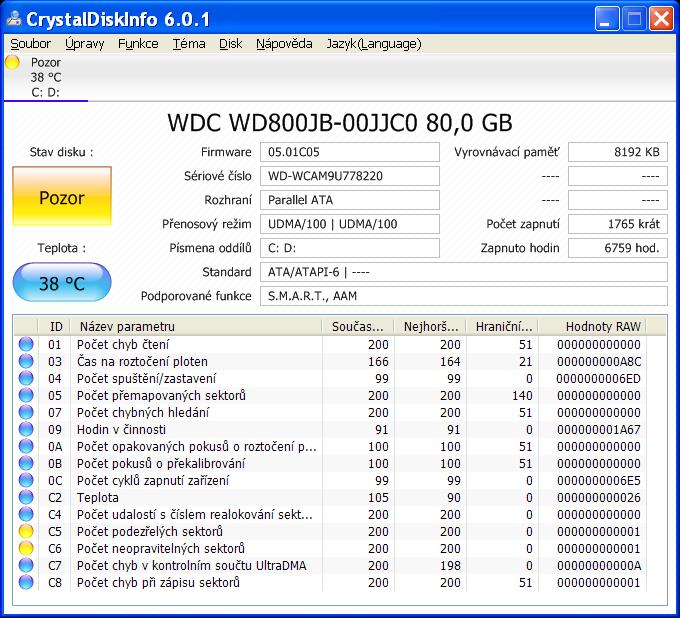Viewport: 681px width, 618px height.
Task: Click the Hraniční column header
Action: click(502, 326)
